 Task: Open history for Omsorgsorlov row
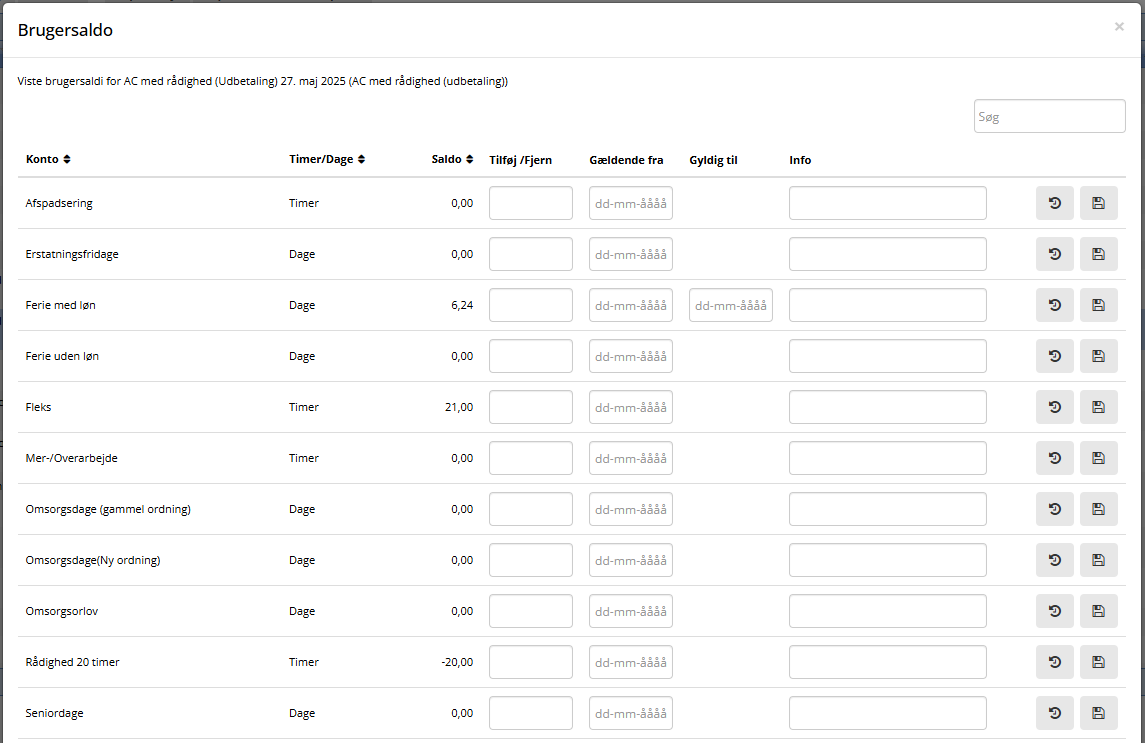point(1054,611)
